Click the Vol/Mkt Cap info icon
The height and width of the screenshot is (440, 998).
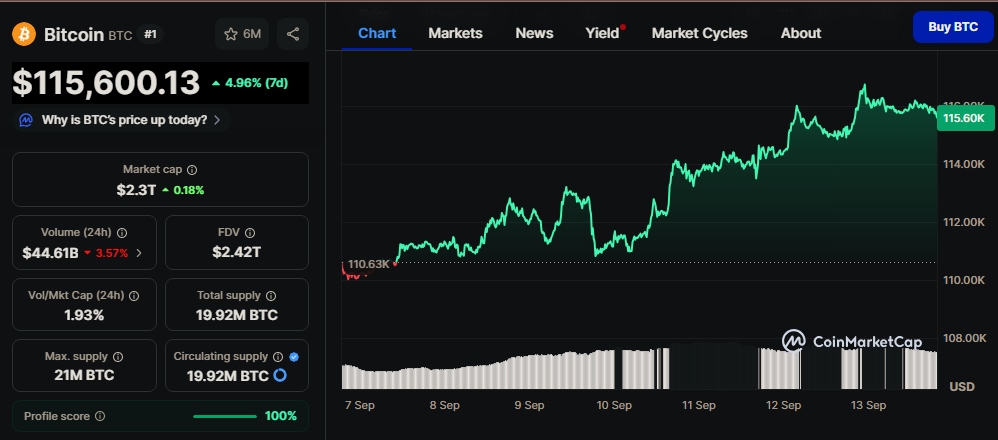tap(134, 296)
